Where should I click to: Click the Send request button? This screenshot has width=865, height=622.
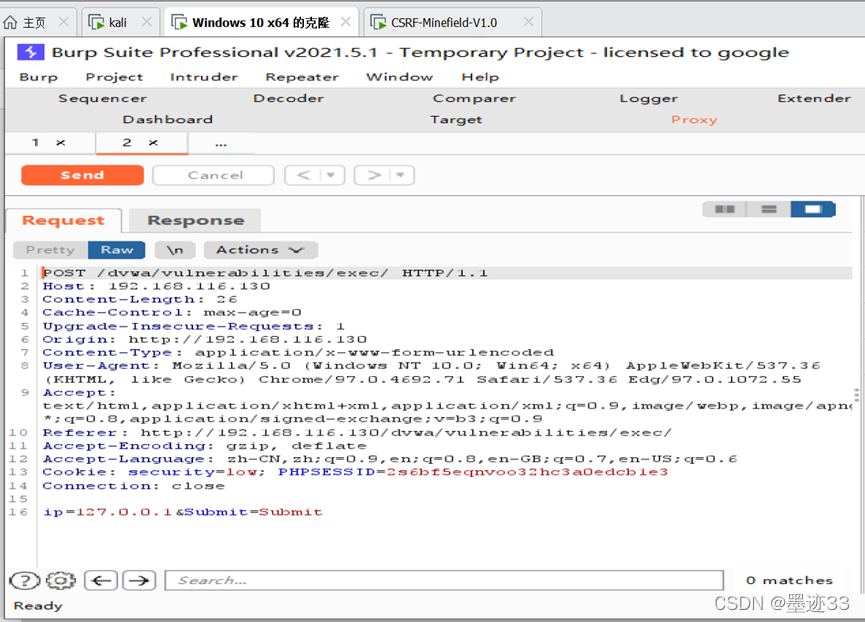pyautogui.click(x=82, y=175)
